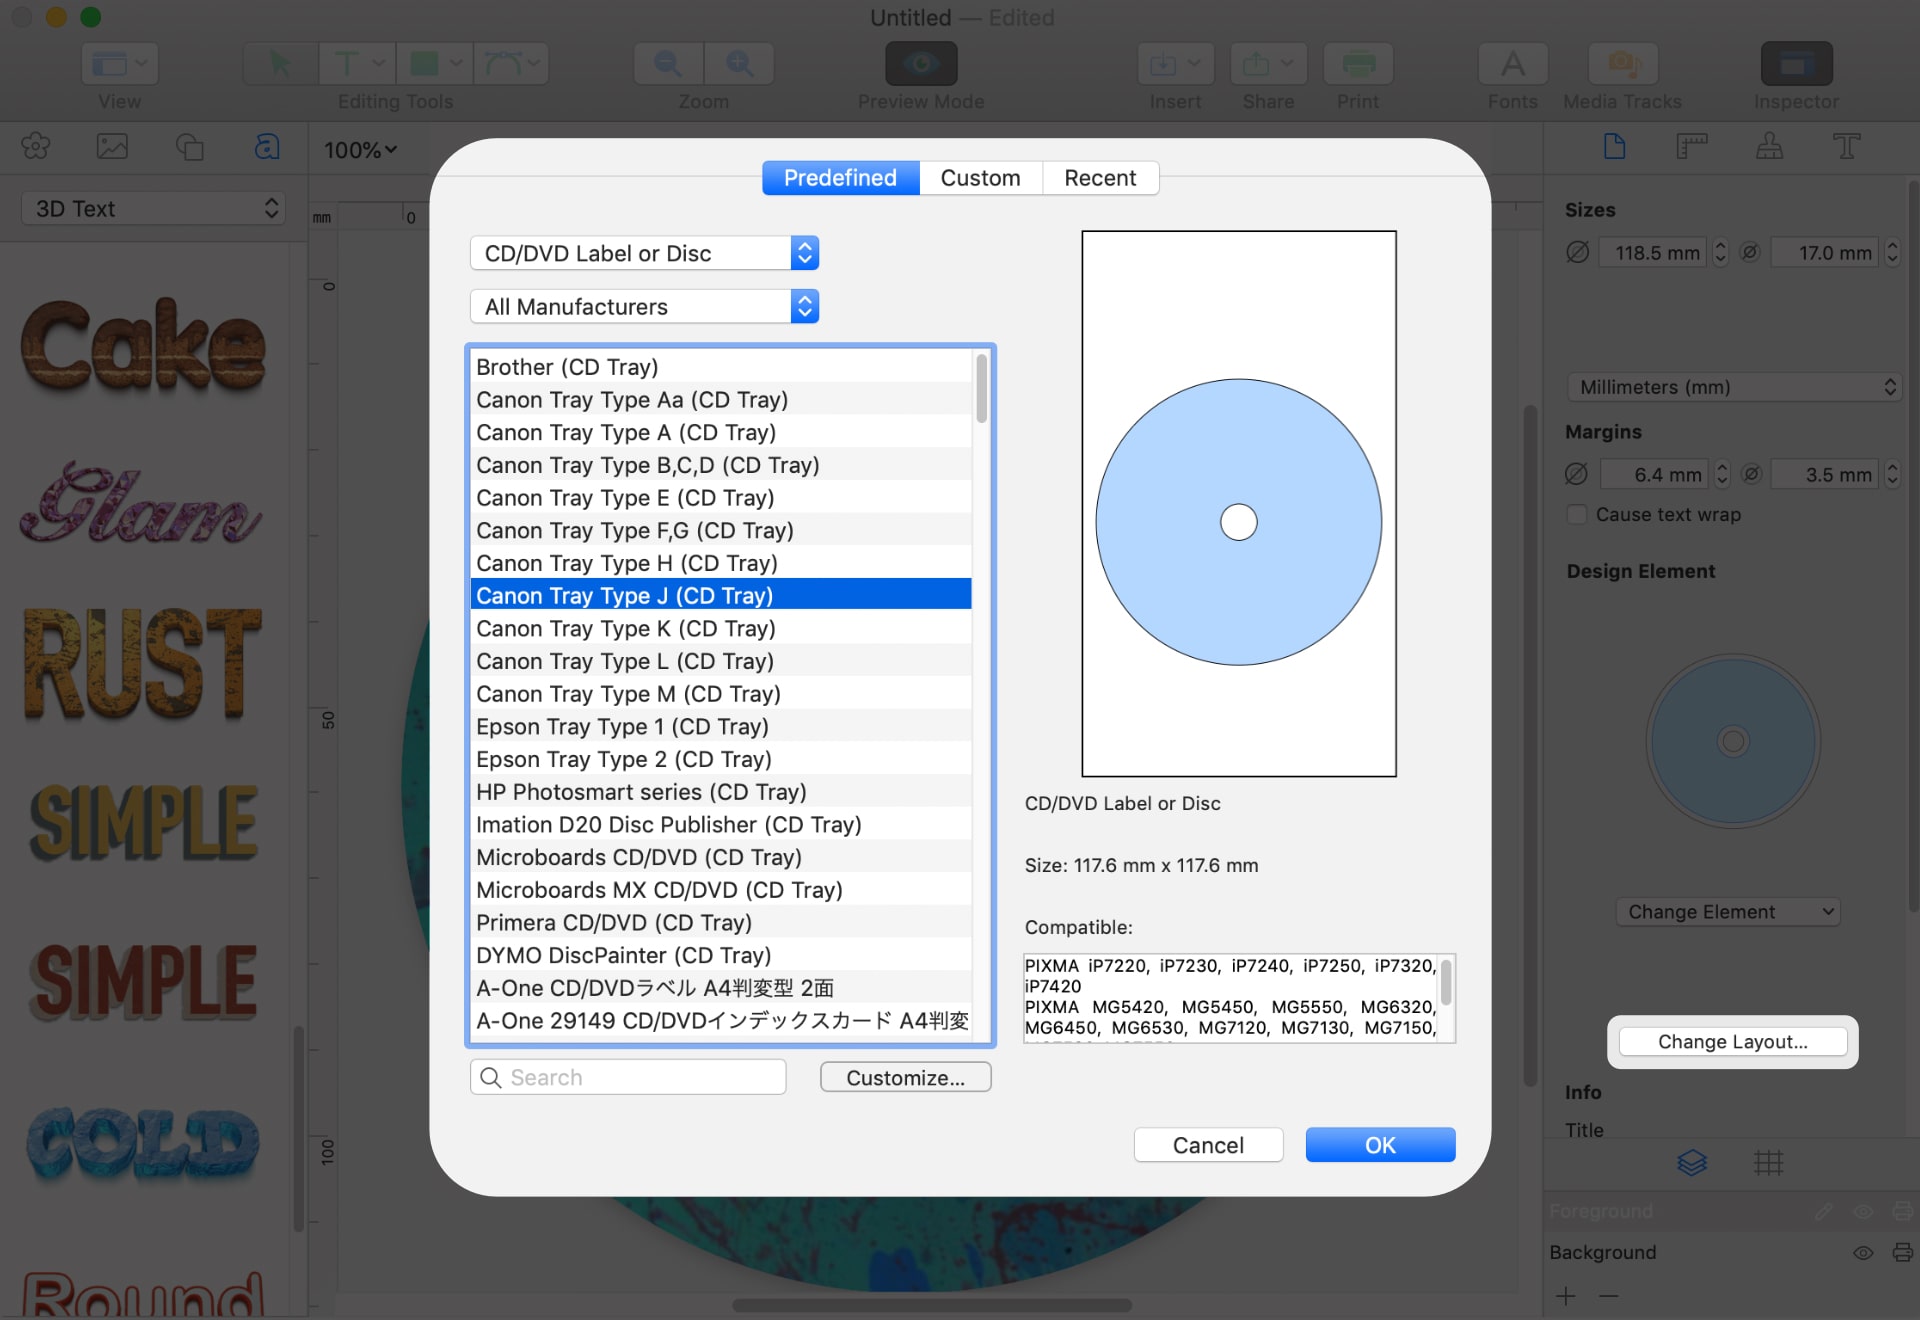
Task: Enable the Cause text wrap checkbox
Action: [1578, 514]
